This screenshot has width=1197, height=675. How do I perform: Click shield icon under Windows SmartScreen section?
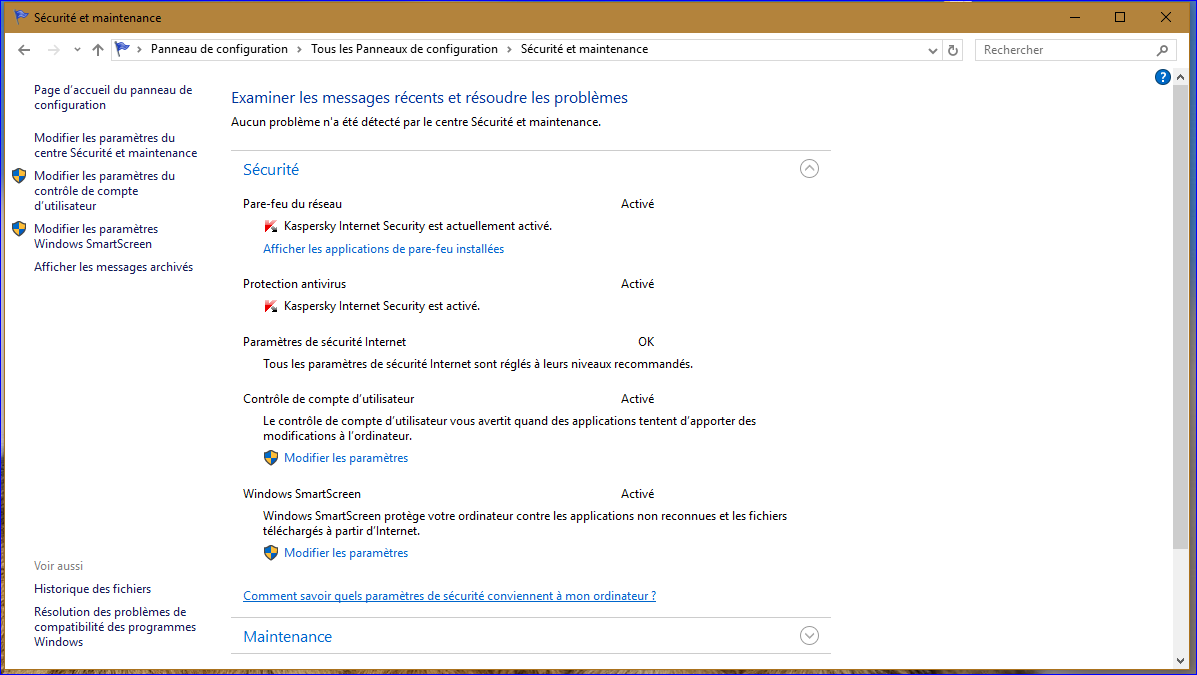[270, 552]
